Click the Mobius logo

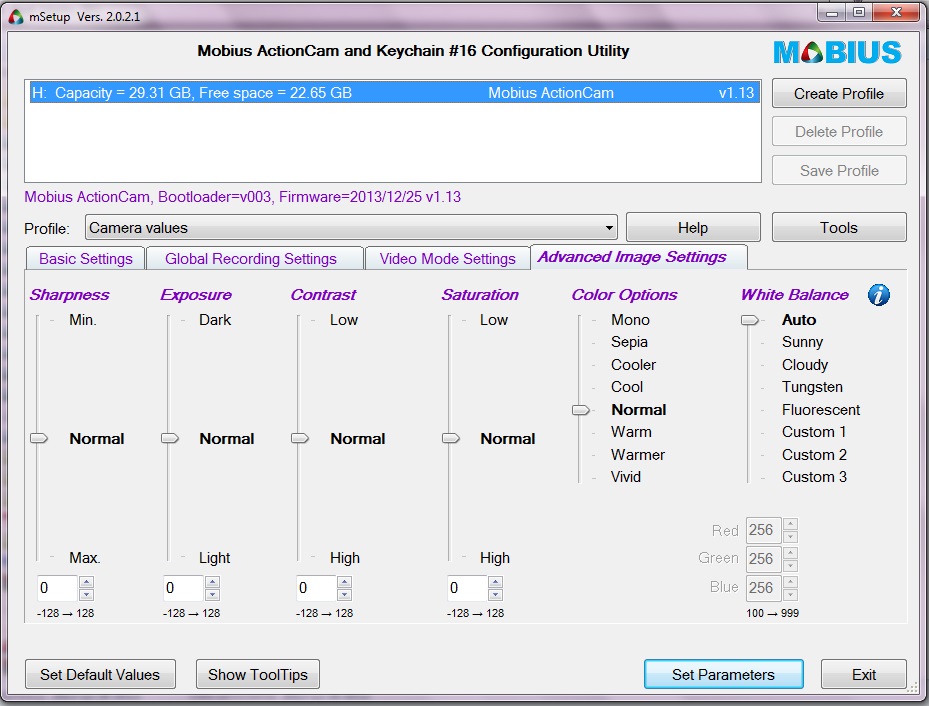coord(837,52)
